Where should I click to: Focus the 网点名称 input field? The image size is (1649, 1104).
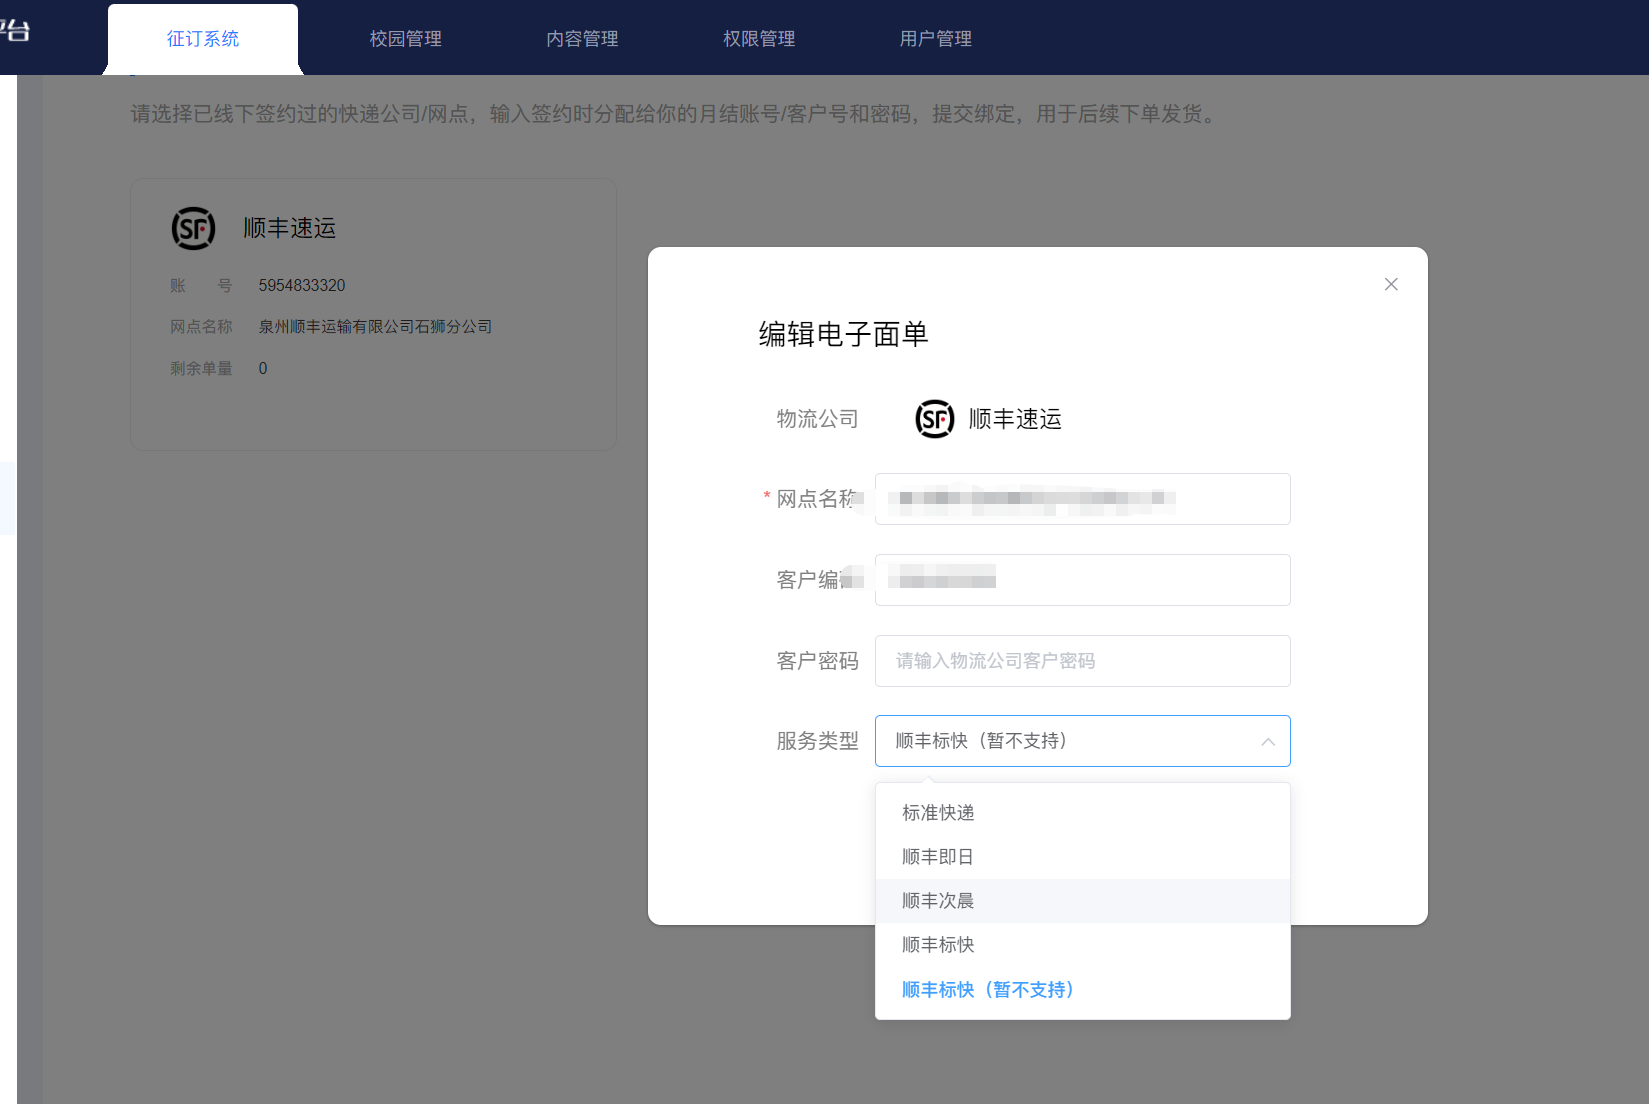1082,499
